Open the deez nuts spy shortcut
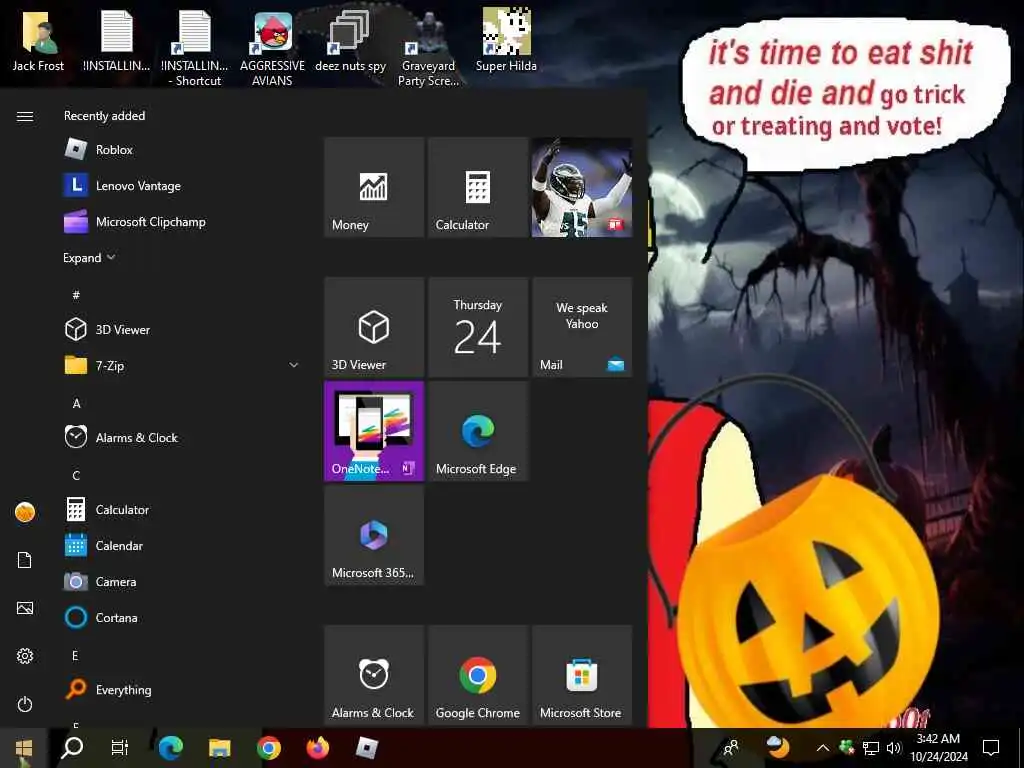1024x768 pixels. tap(350, 42)
